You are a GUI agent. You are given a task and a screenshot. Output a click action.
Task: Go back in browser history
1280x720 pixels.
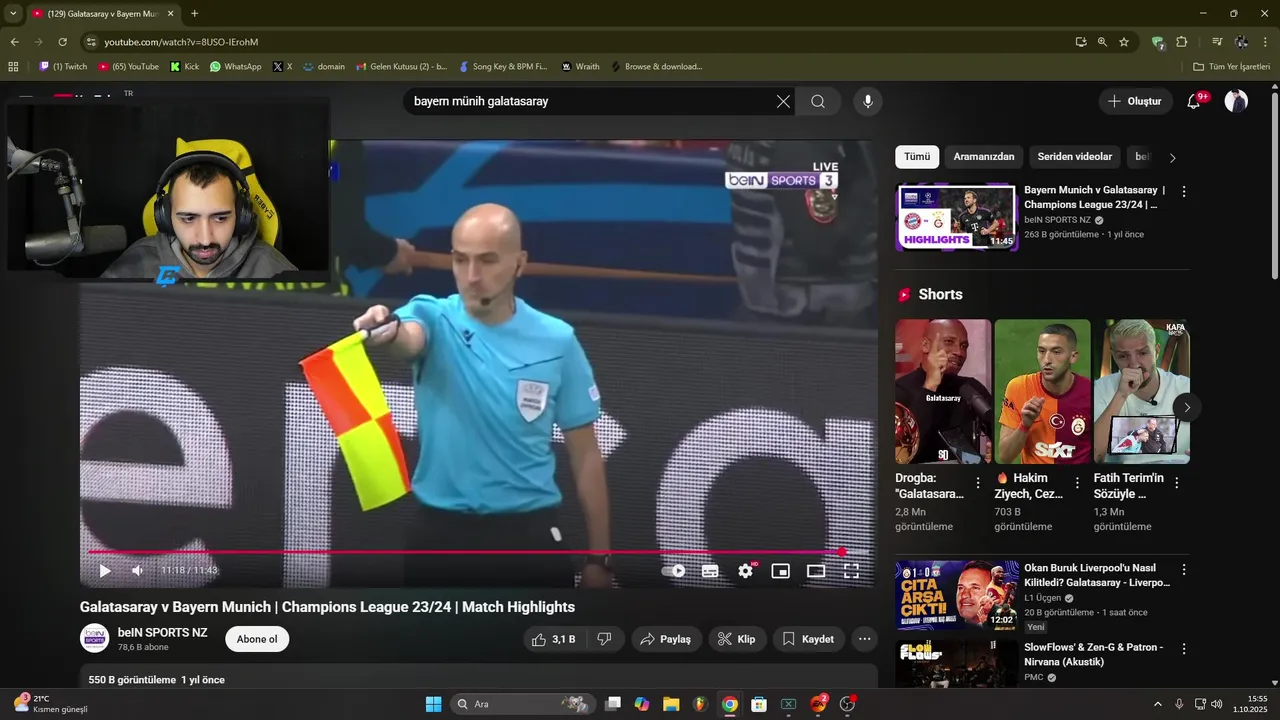click(14, 42)
